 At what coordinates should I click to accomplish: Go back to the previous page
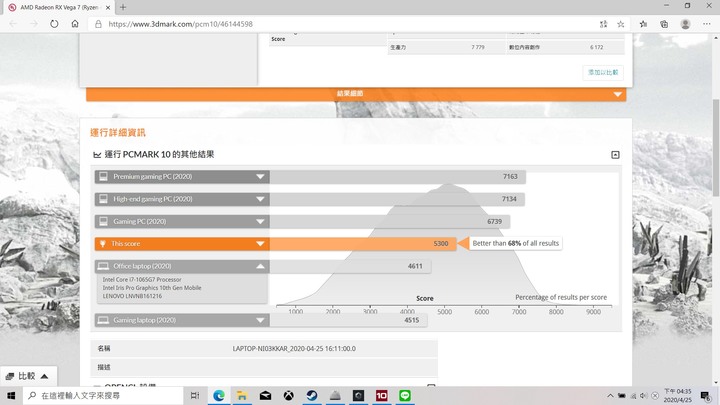pos(13,24)
